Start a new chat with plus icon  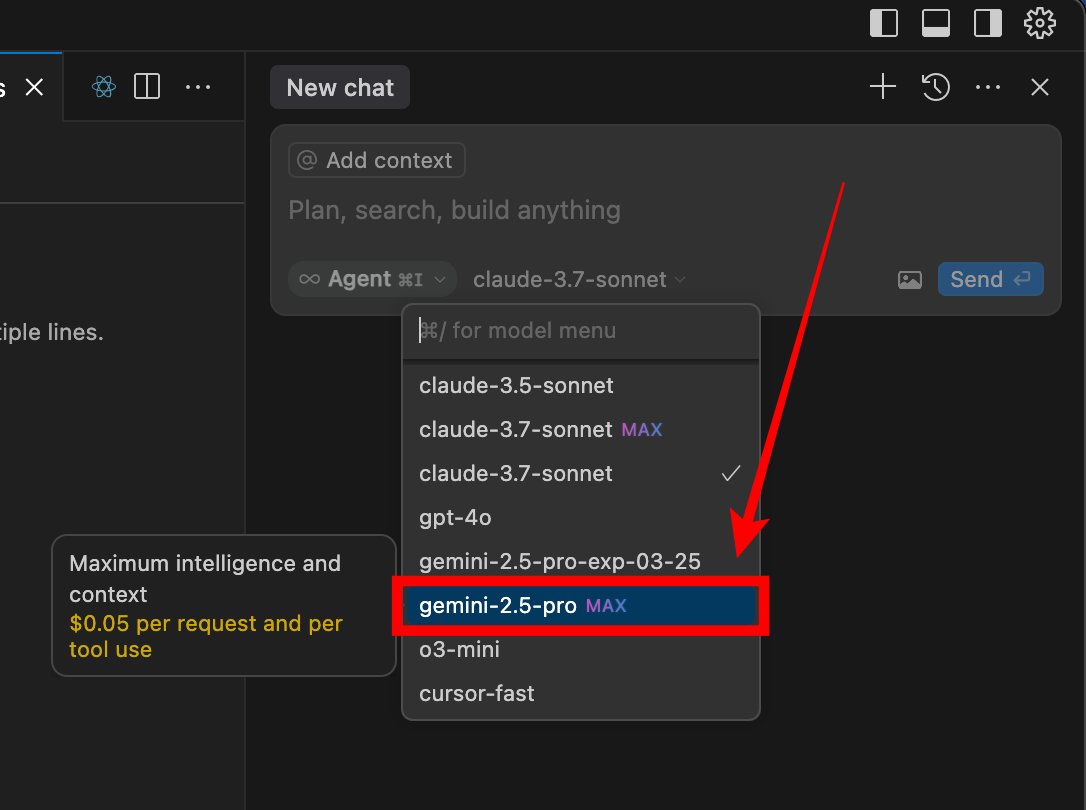pos(882,87)
